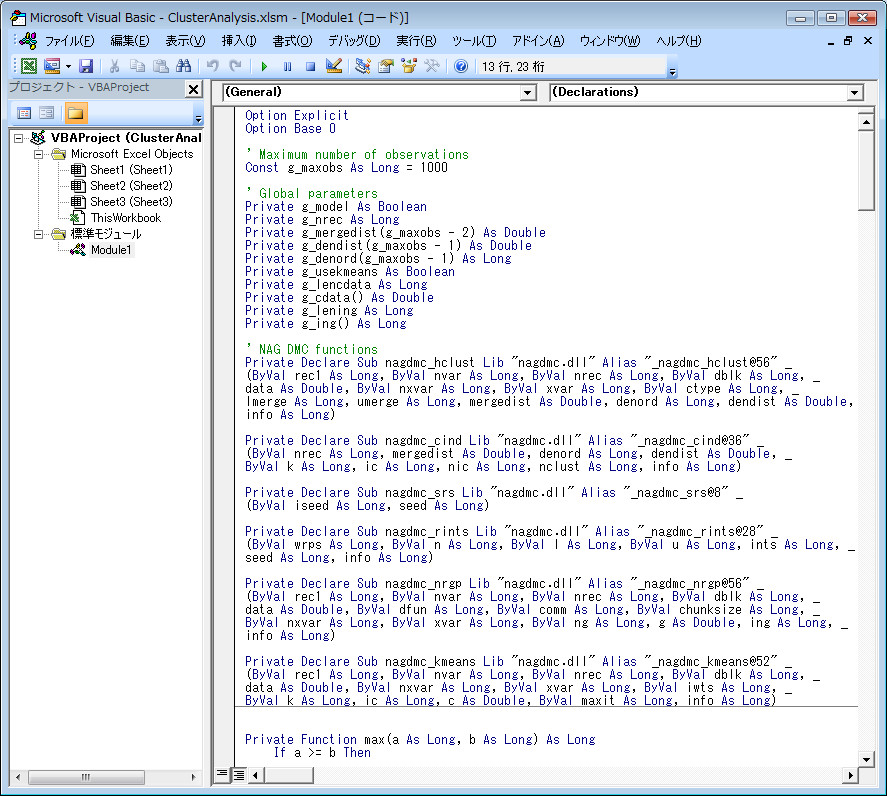
Task: Undo the last edit with the Undo icon
Action: coord(212,65)
